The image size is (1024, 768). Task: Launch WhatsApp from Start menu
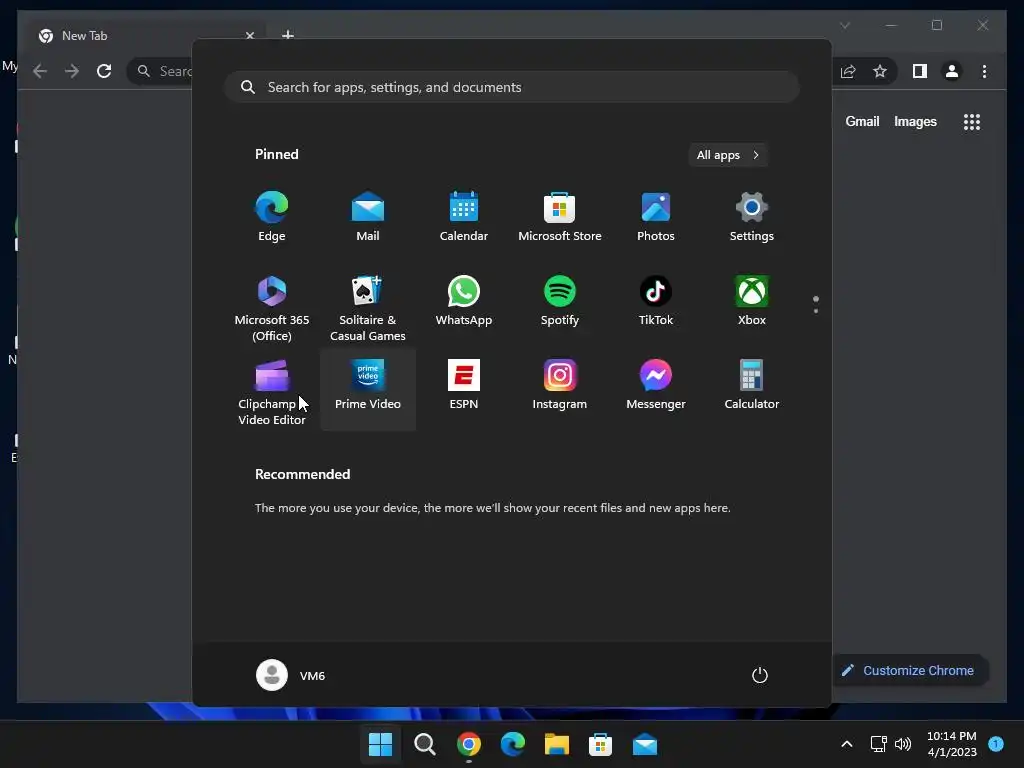pyautogui.click(x=464, y=301)
